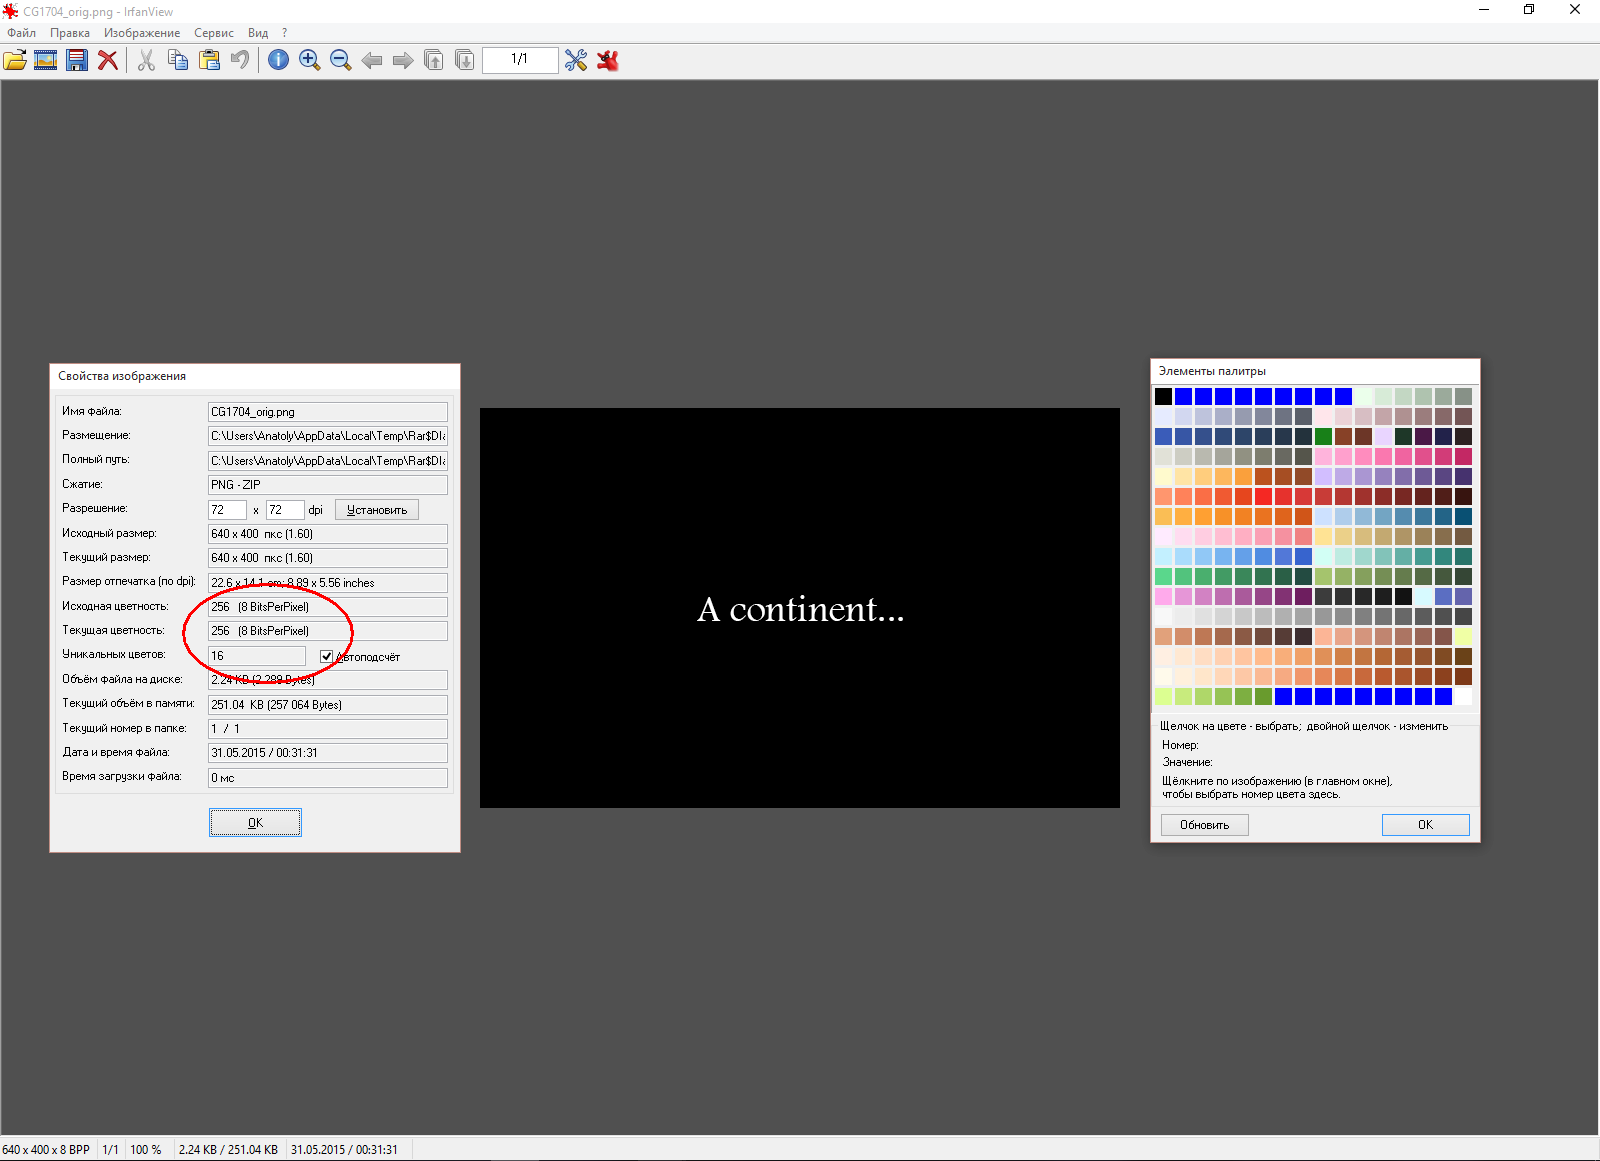The image size is (1600, 1161).
Task: Click Дата и время файла value in dialog
Action: 328,753
